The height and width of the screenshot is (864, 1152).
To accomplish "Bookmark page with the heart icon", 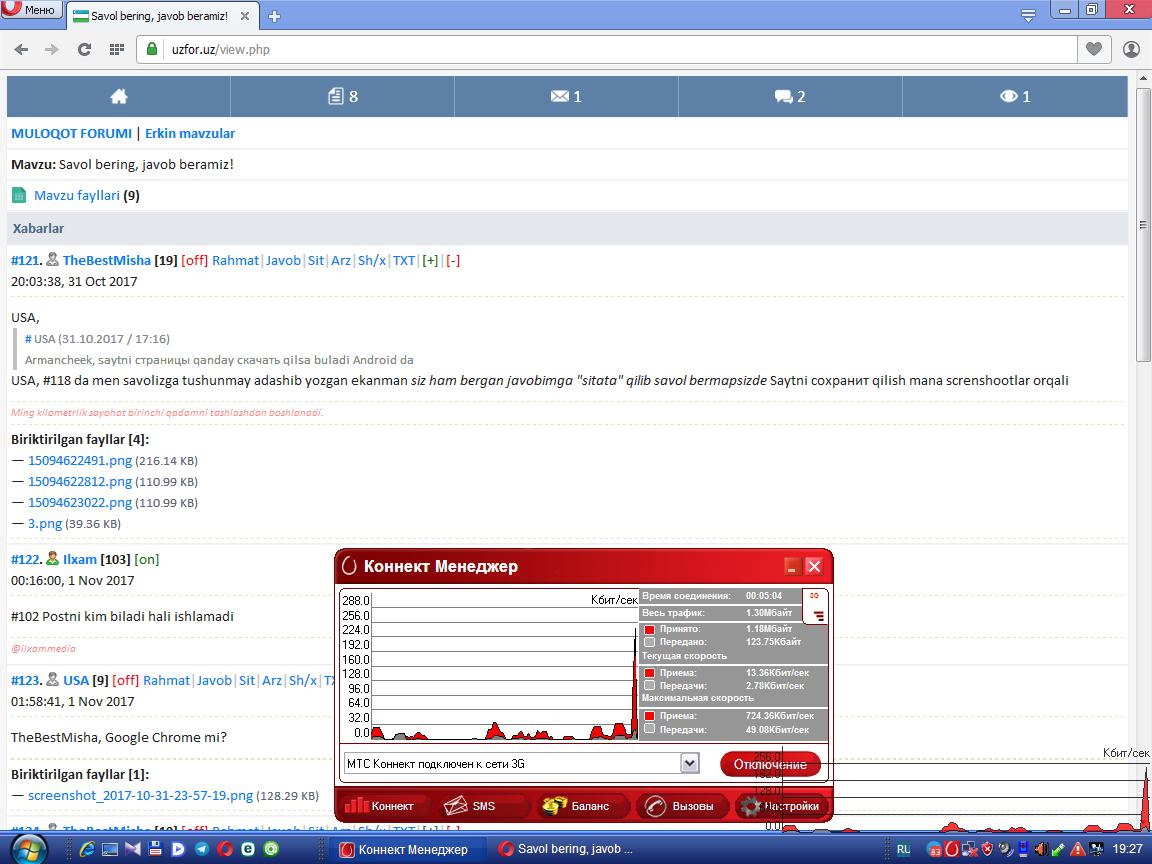I will tap(1094, 49).
